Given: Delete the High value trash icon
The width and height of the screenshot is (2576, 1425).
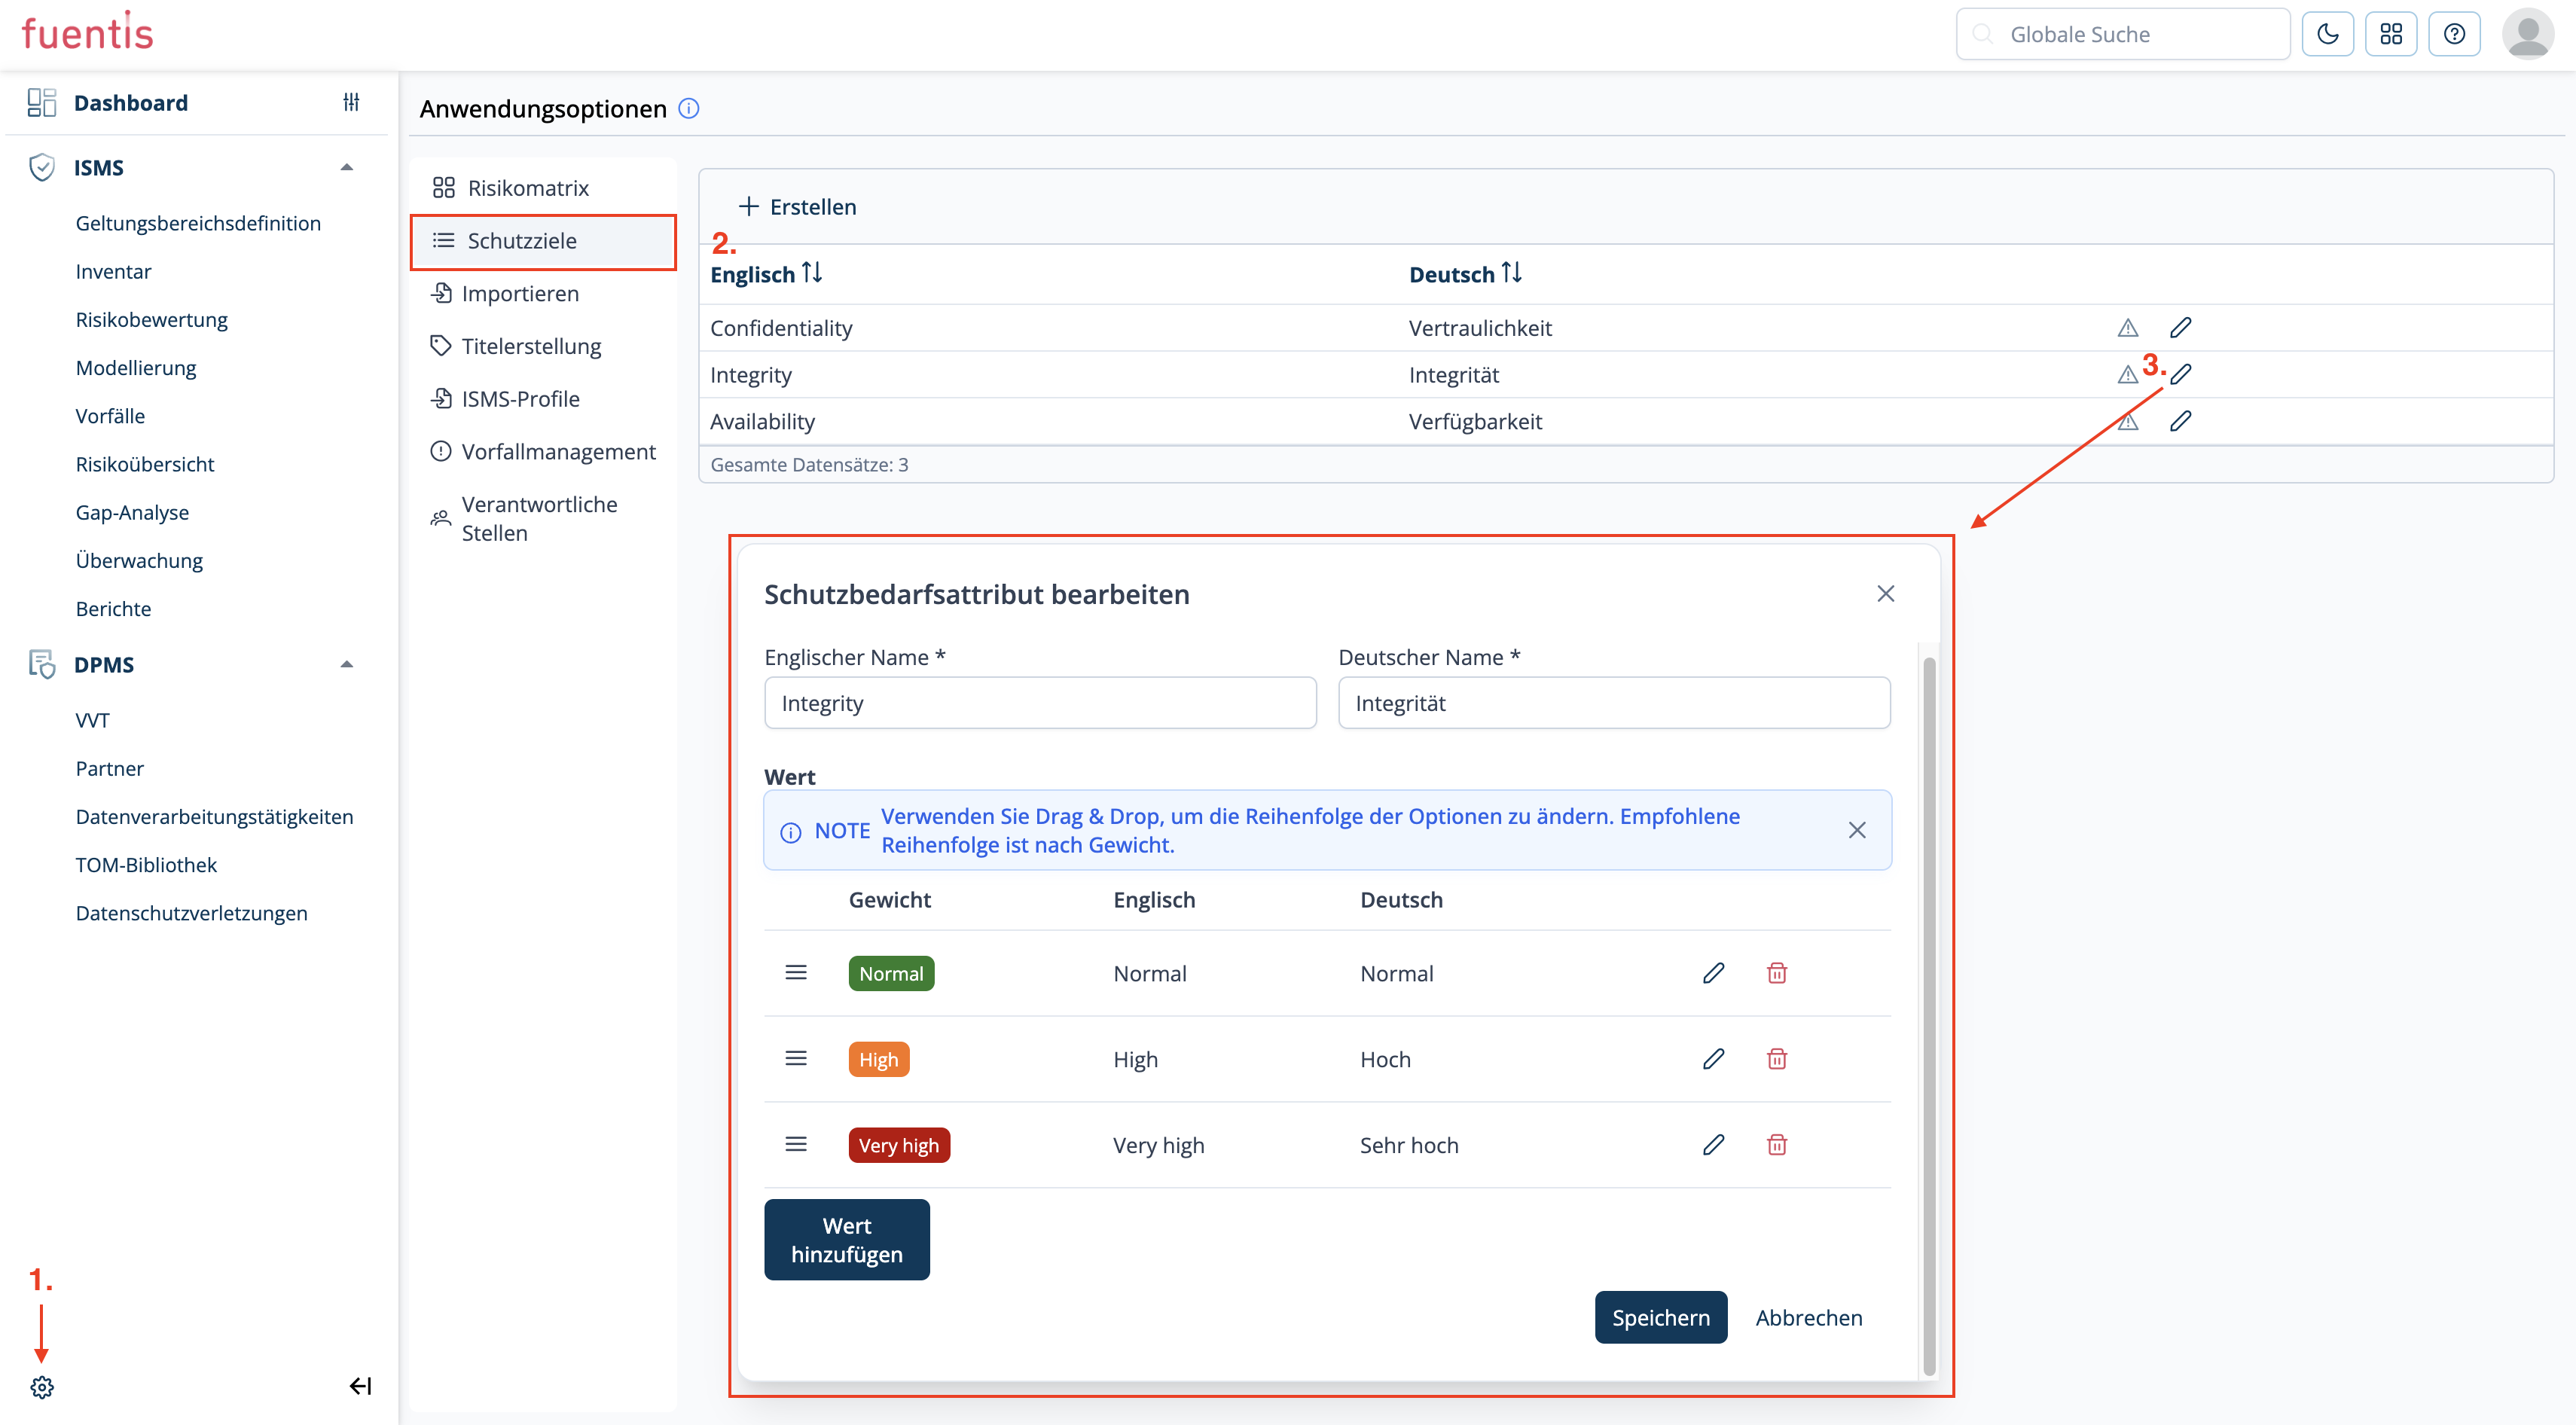Looking at the screenshot, I should 1776,1059.
